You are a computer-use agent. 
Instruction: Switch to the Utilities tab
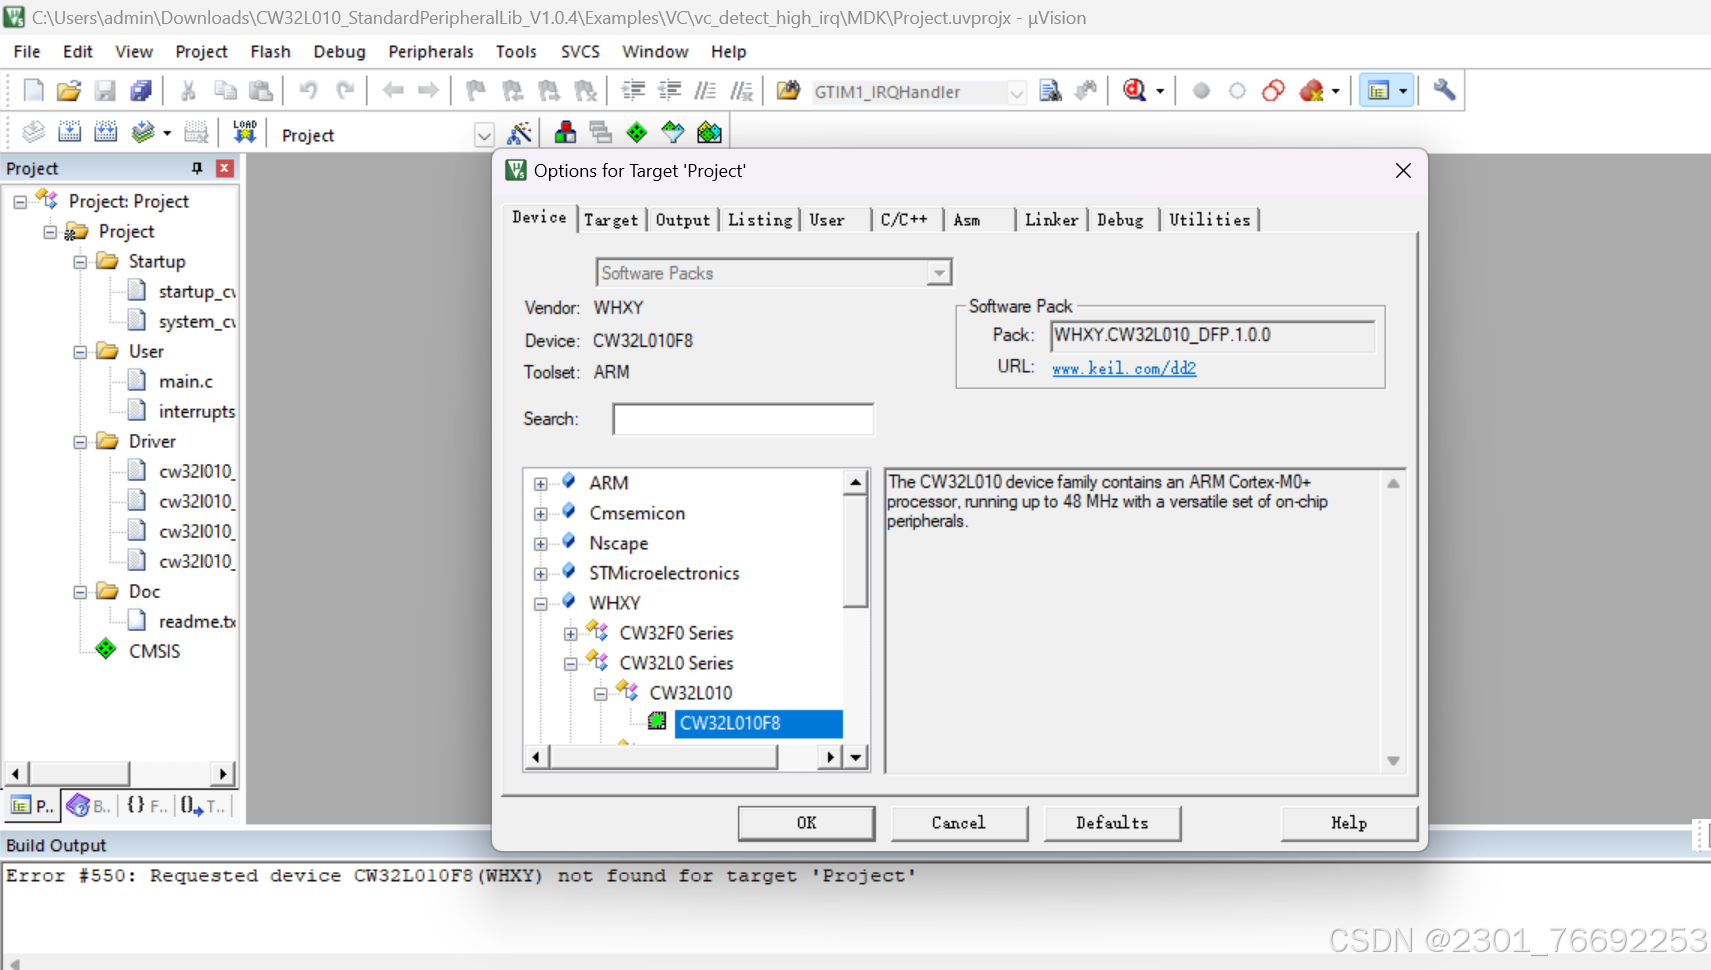click(1210, 220)
